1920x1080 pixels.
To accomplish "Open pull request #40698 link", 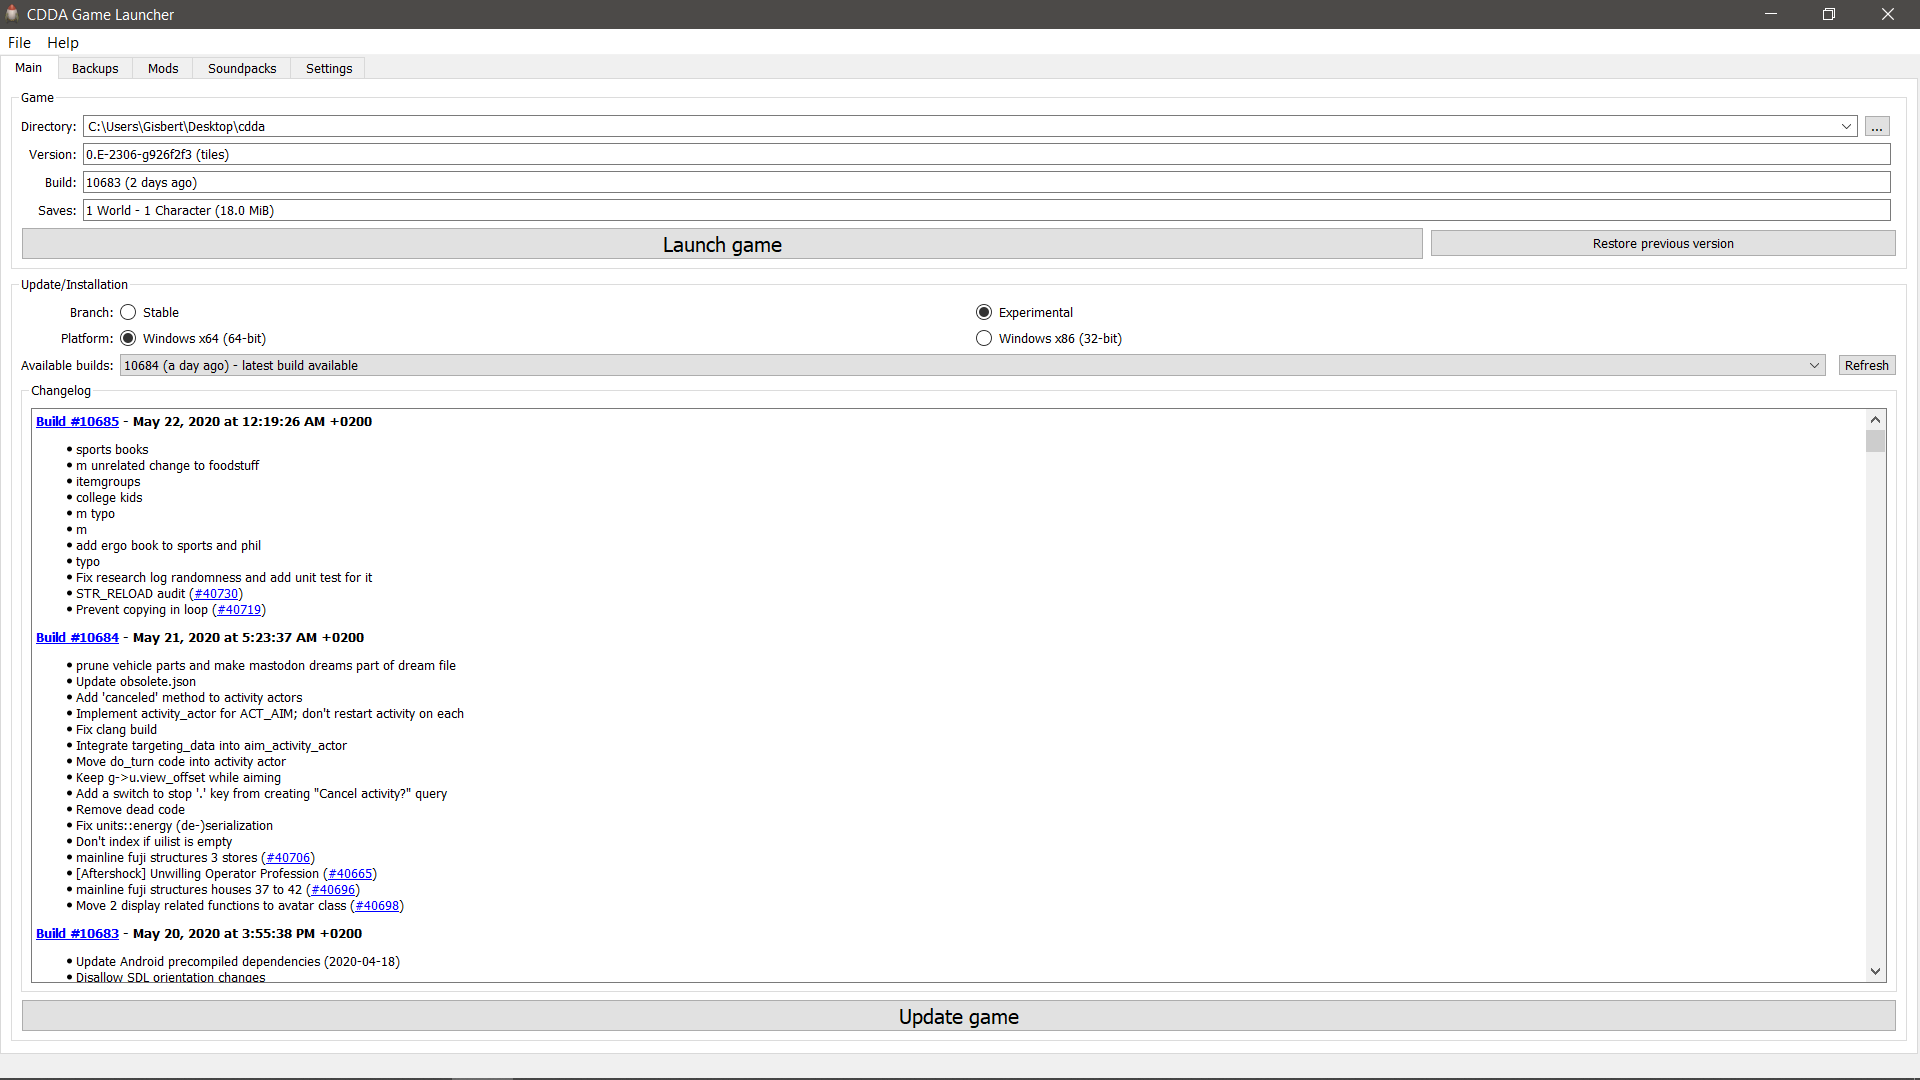I will pyautogui.click(x=377, y=906).
